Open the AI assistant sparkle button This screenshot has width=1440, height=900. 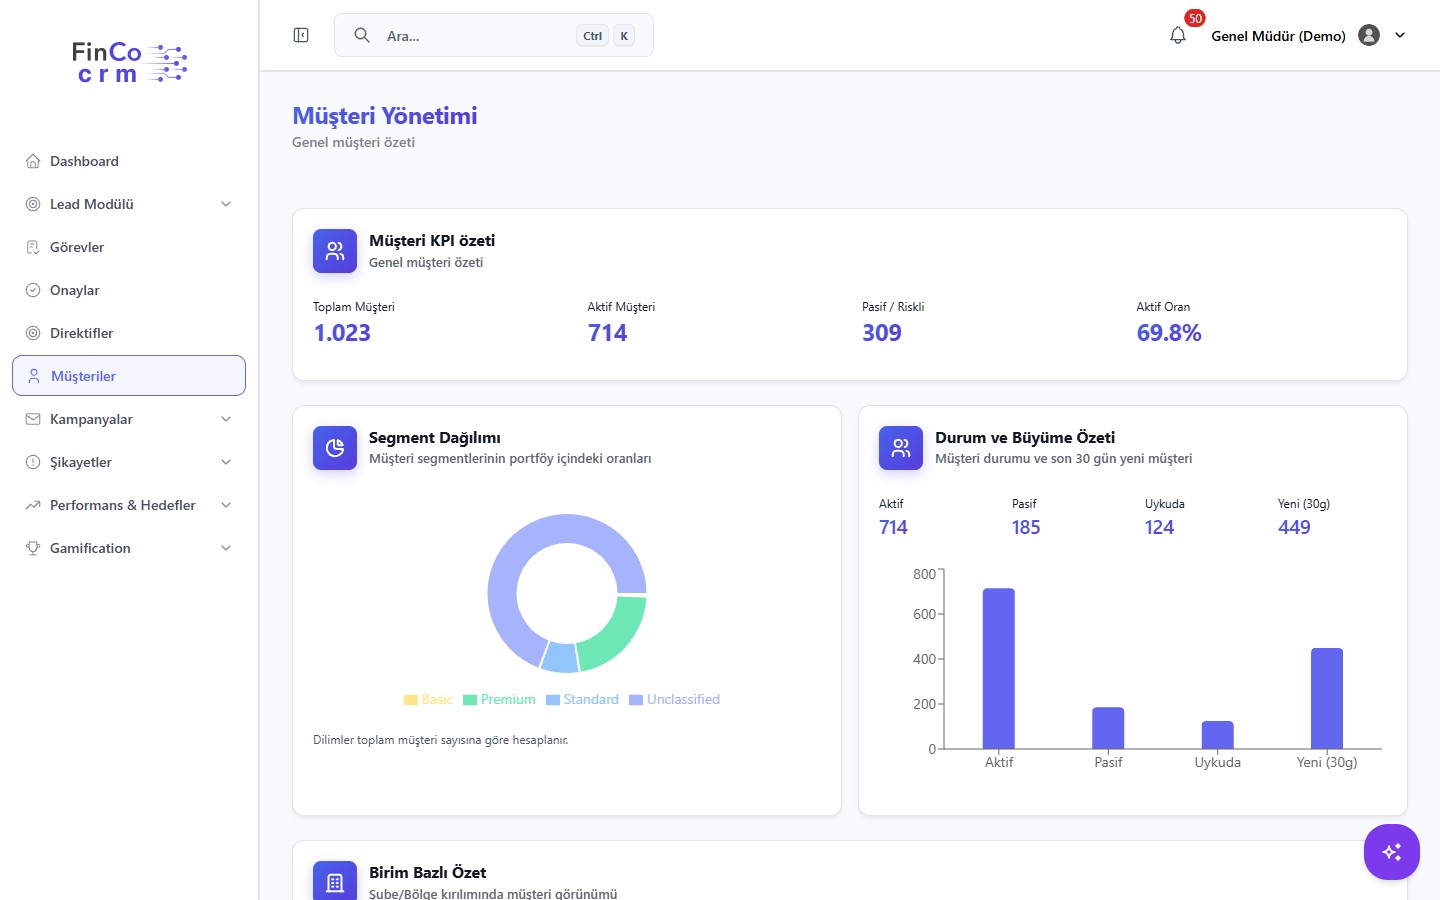point(1392,852)
